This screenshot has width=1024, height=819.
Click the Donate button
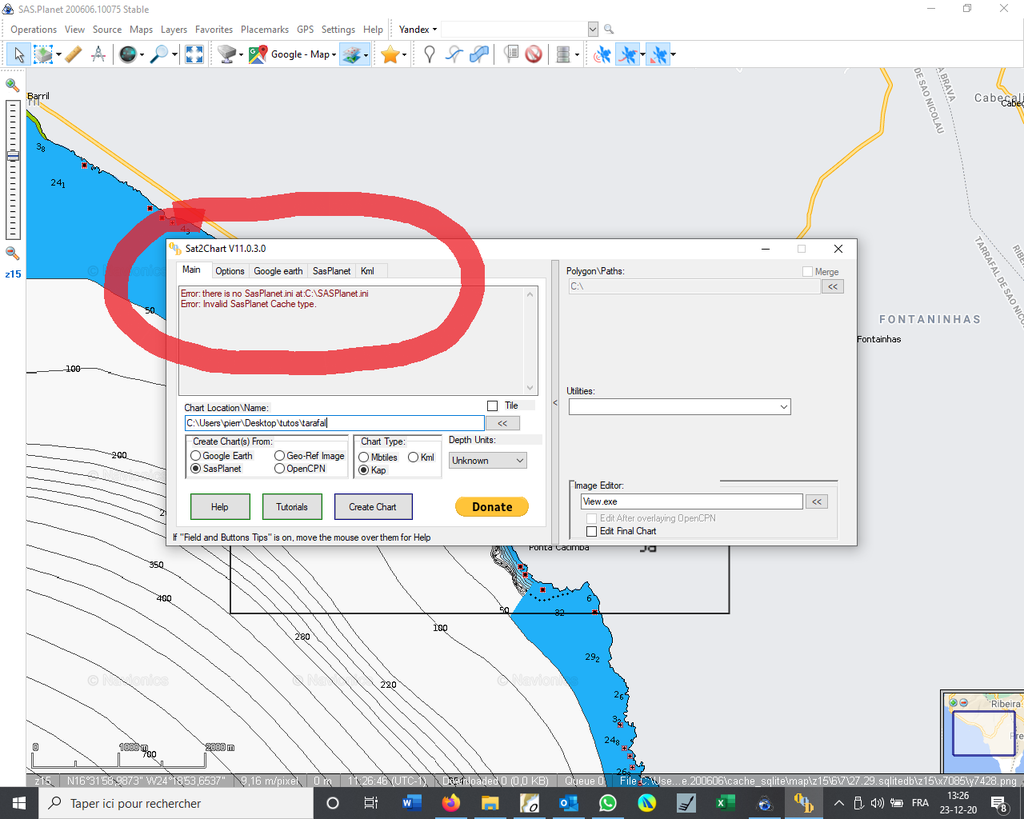point(492,507)
